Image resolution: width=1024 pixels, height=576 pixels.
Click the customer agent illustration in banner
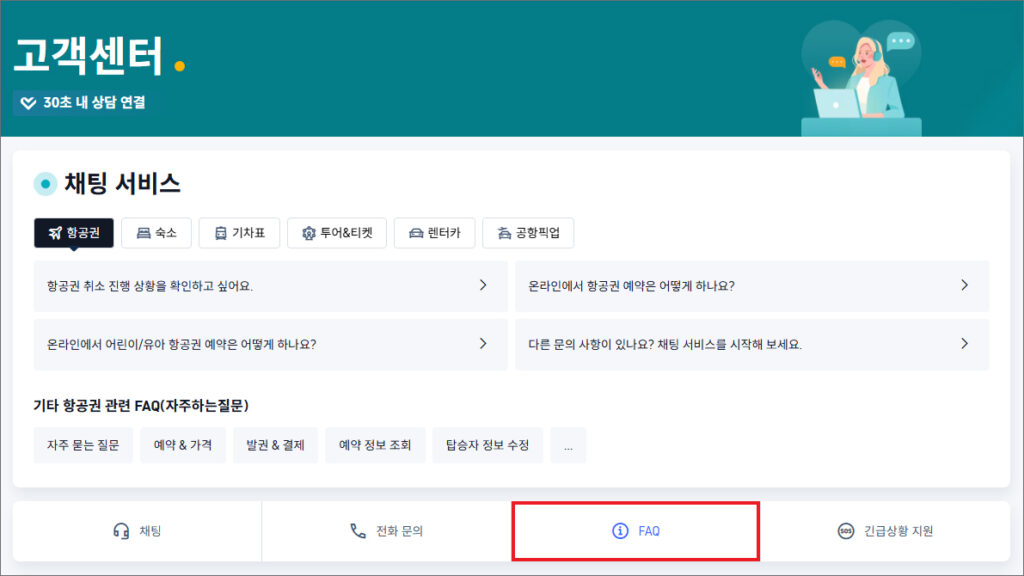pyautogui.click(x=861, y=78)
